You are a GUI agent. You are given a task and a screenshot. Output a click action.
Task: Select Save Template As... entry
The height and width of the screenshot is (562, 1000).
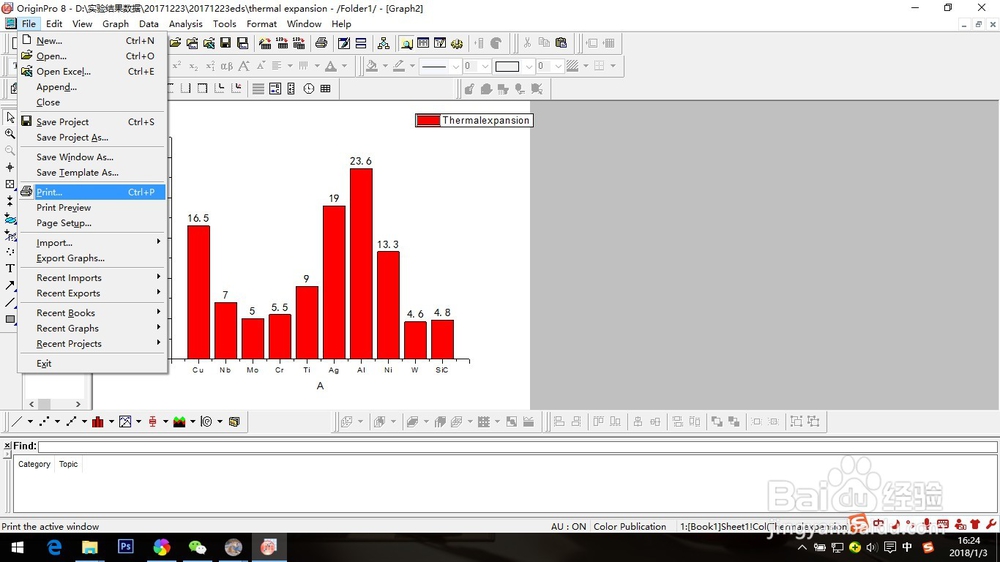[92, 173]
